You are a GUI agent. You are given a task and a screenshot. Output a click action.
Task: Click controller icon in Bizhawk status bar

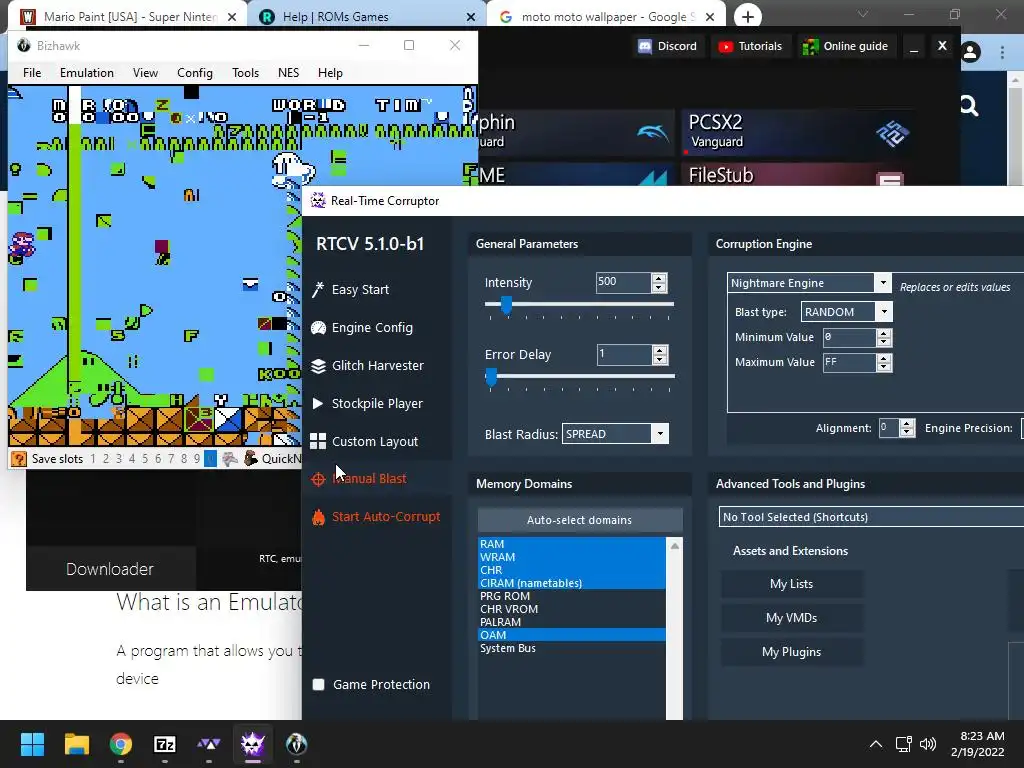pyautogui.click(x=230, y=459)
